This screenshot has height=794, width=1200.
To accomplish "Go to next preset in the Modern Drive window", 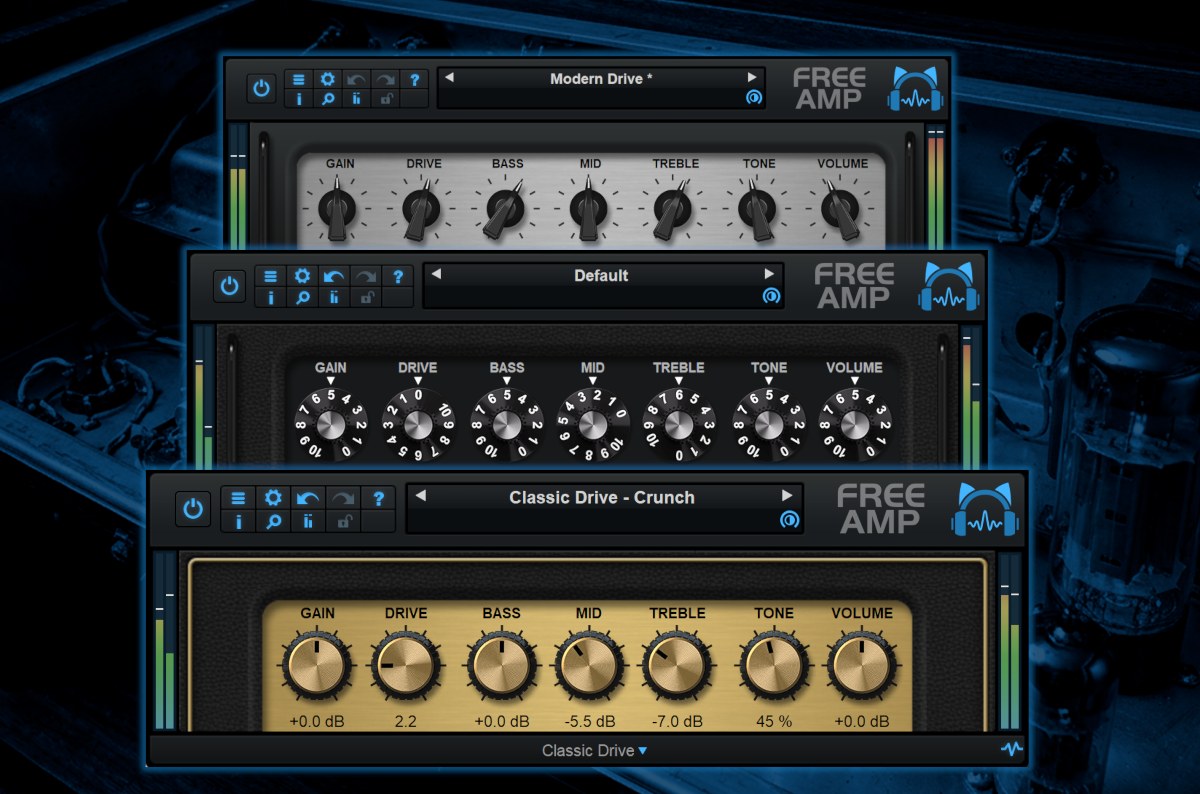I will pos(752,77).
